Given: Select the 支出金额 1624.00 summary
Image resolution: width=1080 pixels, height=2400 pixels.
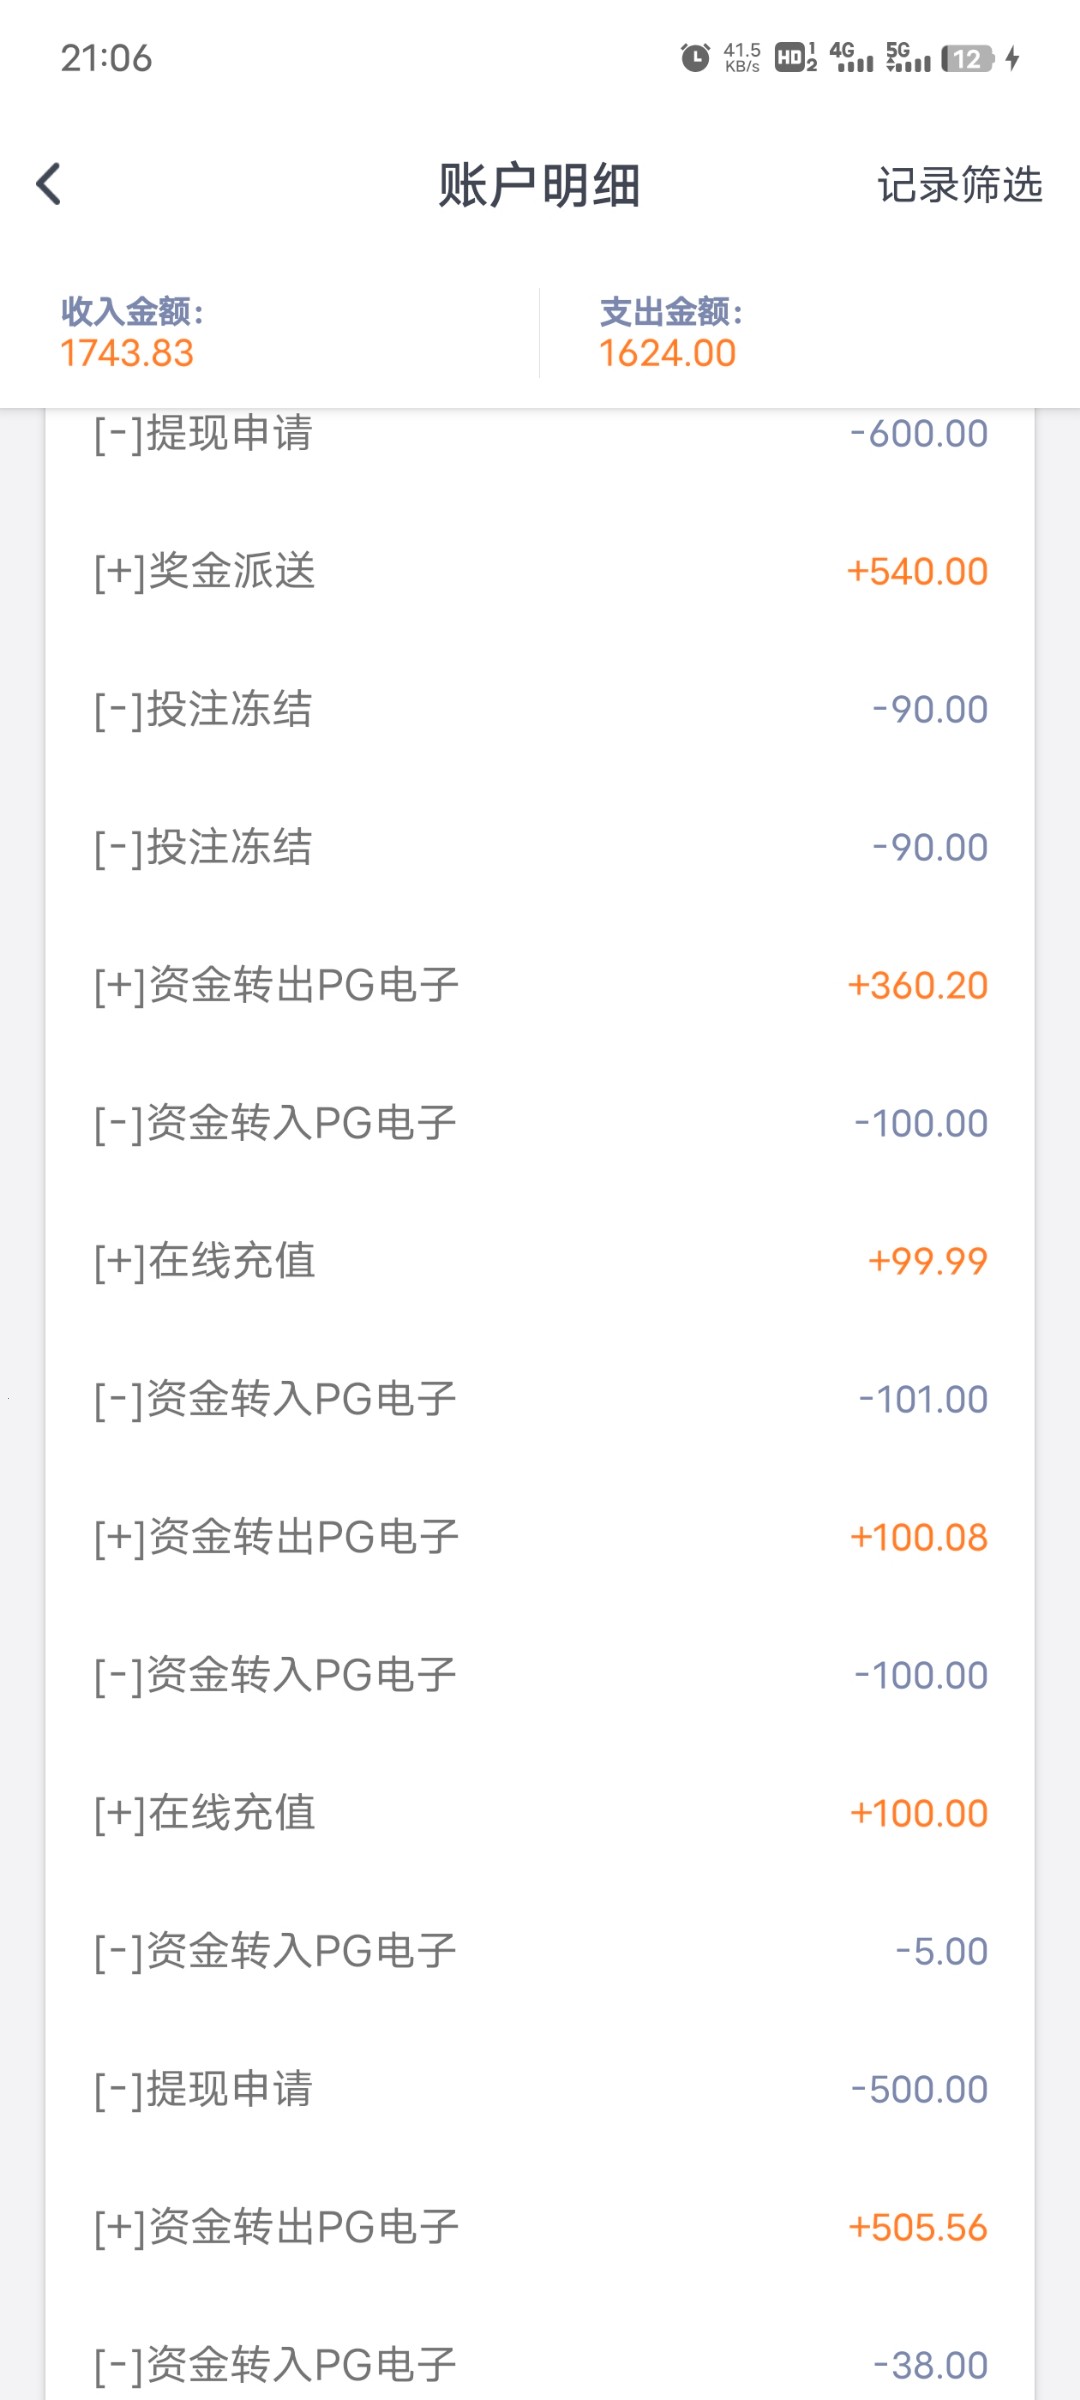Looking at the screenshot, I should [x=670, y=333].
